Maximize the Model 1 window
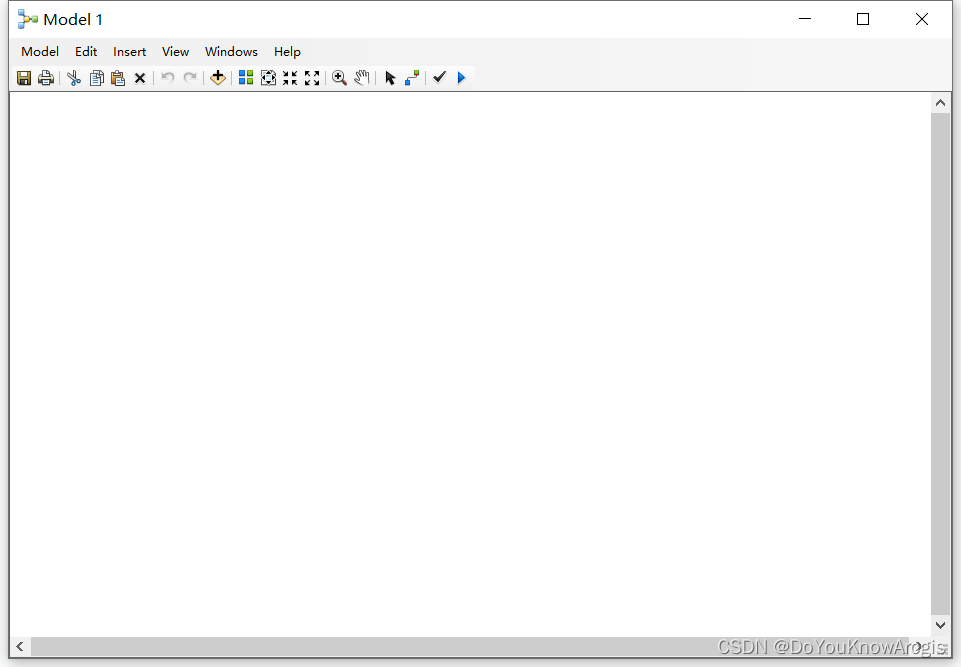This screenshot has width=961, height=667. click(x=863, y=19)
